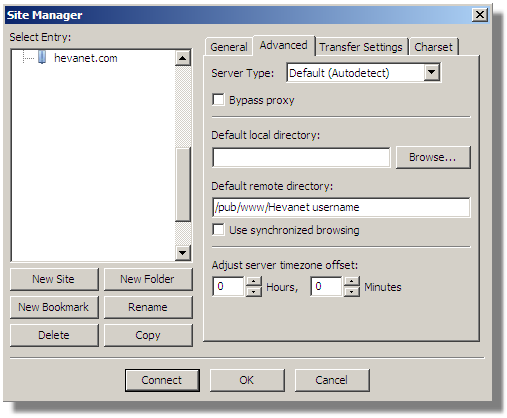
Task: Toggle Use synchronized browsing
Action: [218, 230]
